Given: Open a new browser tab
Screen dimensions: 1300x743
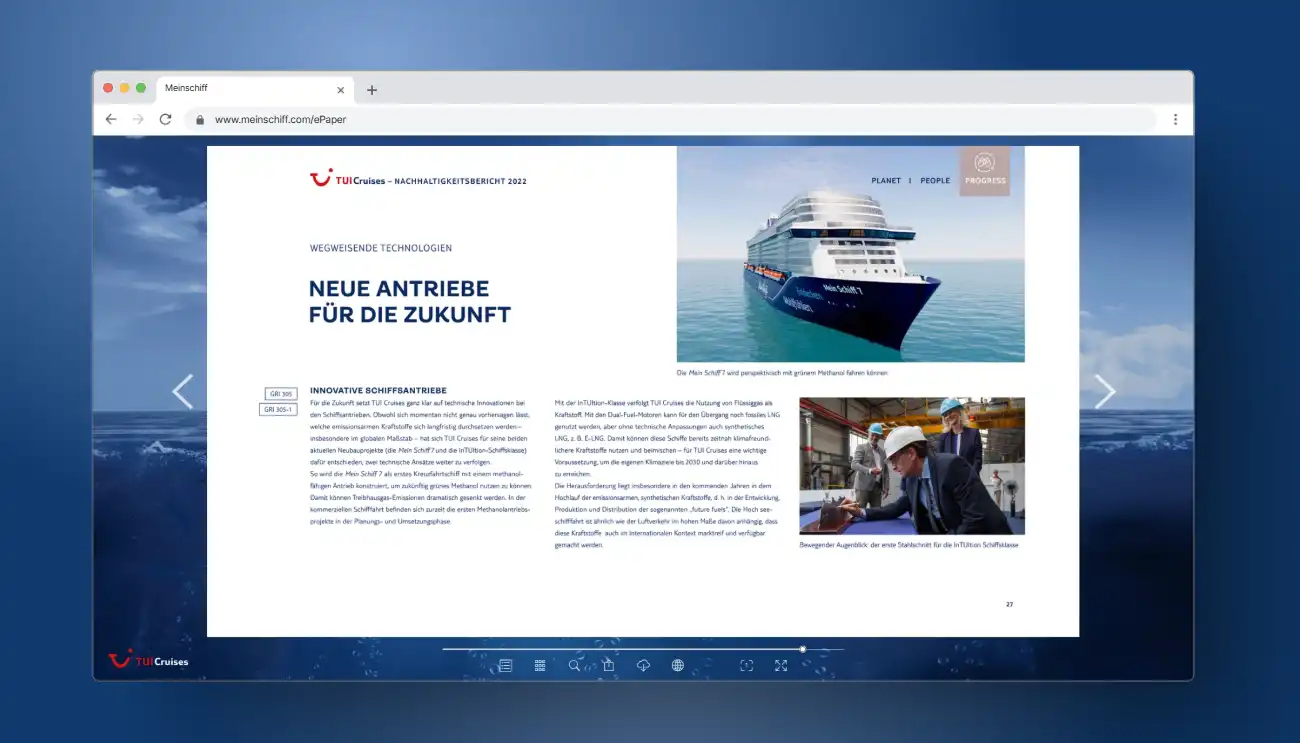Looking at the screenshot, I should pos(372,90).
